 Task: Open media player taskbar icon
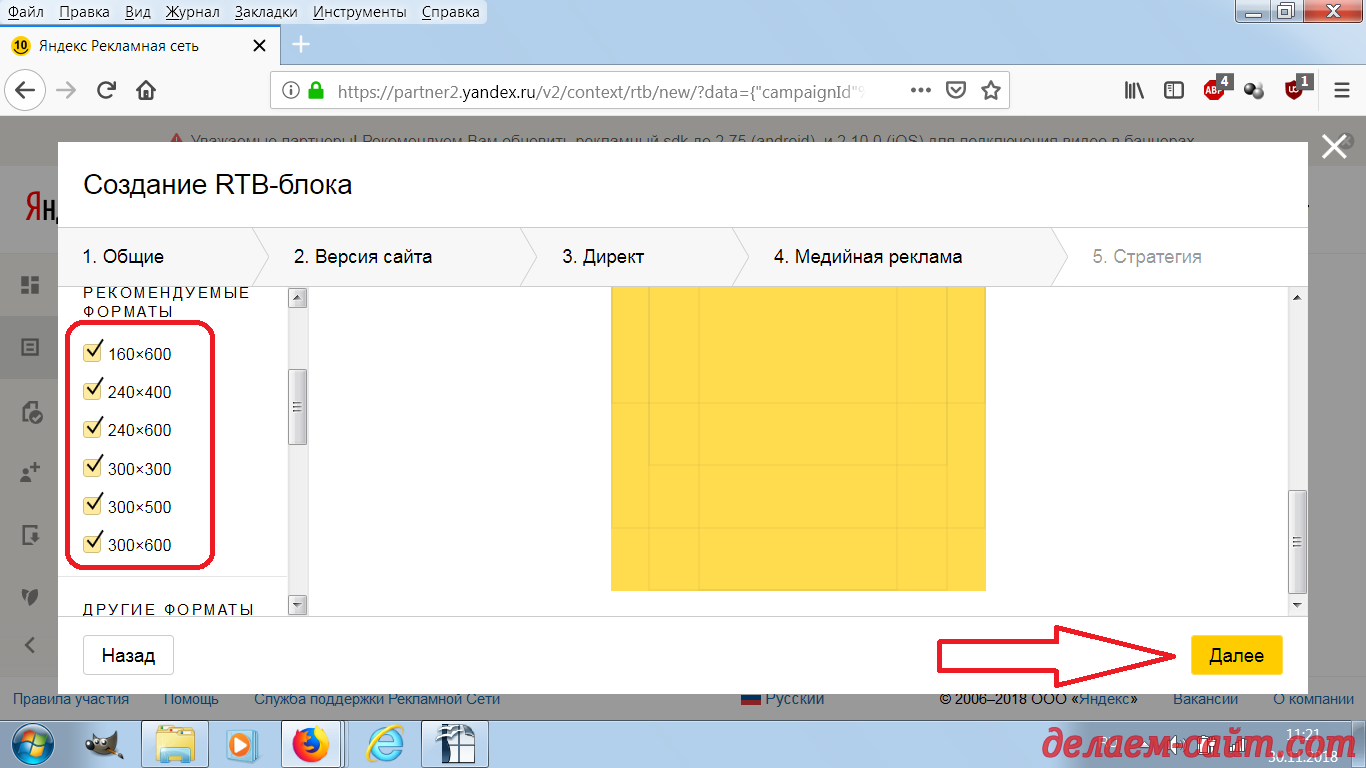pos(240,745)
